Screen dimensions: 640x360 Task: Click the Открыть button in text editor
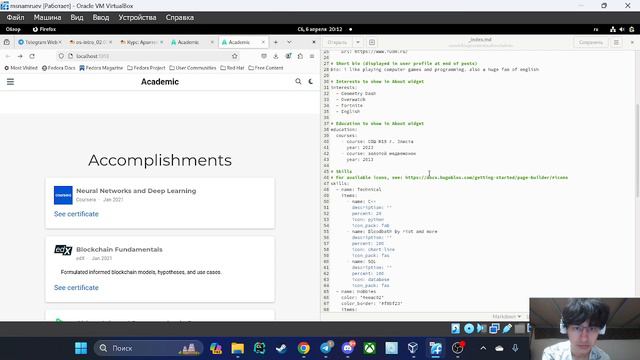pos(337,42)
